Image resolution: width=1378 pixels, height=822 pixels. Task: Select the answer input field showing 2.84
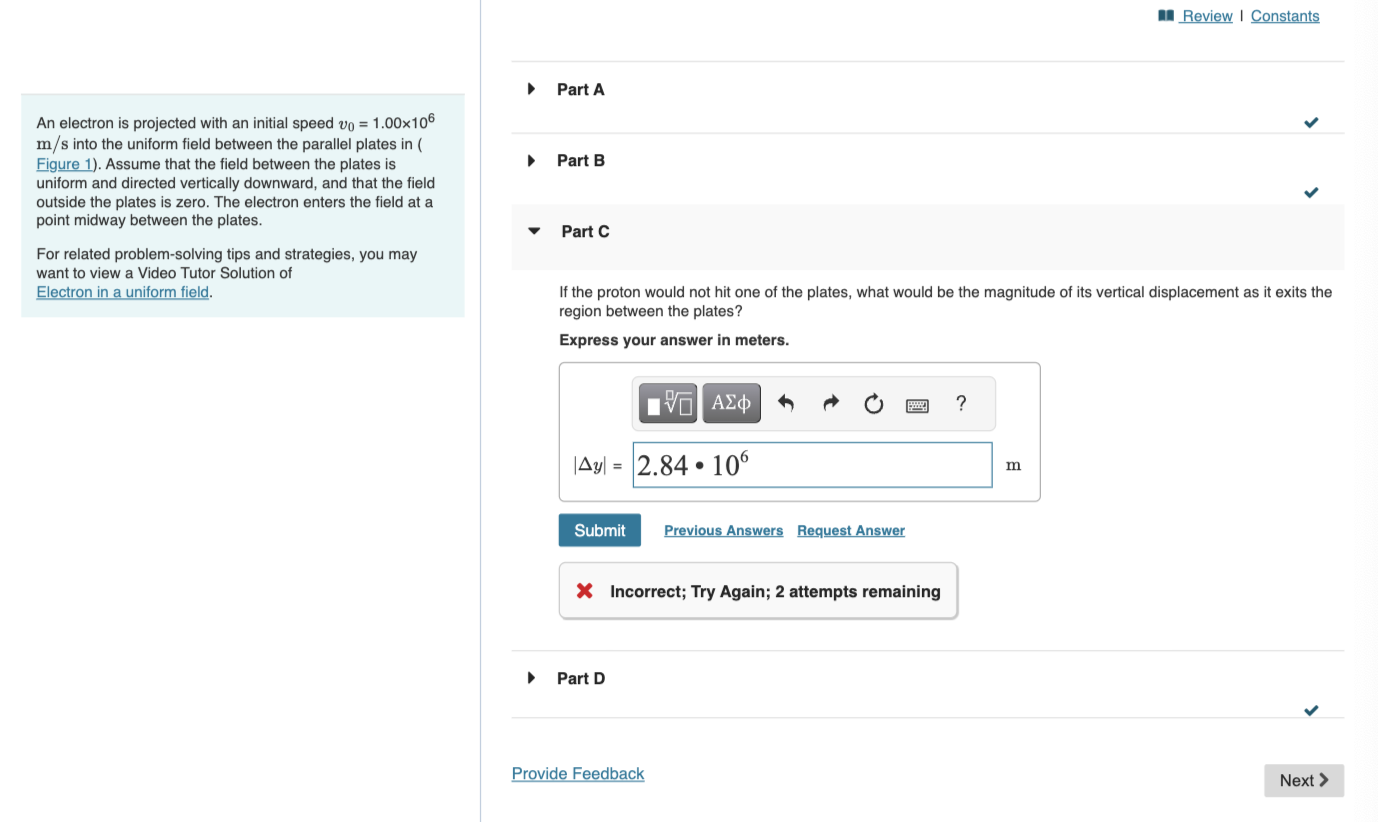[x=812, y=464]
